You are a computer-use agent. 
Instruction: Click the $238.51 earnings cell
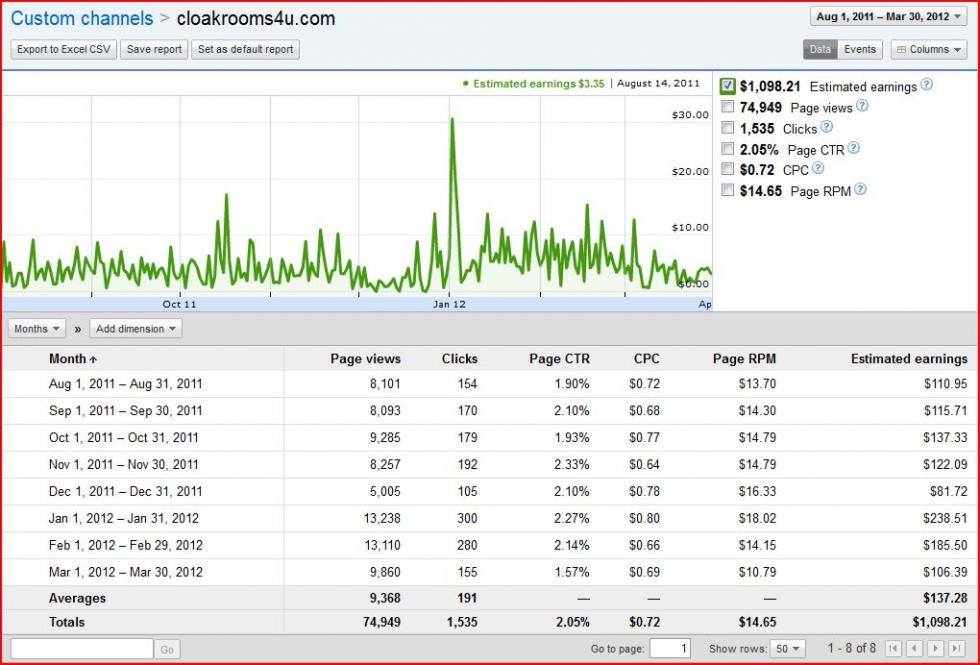coord(944,518)
